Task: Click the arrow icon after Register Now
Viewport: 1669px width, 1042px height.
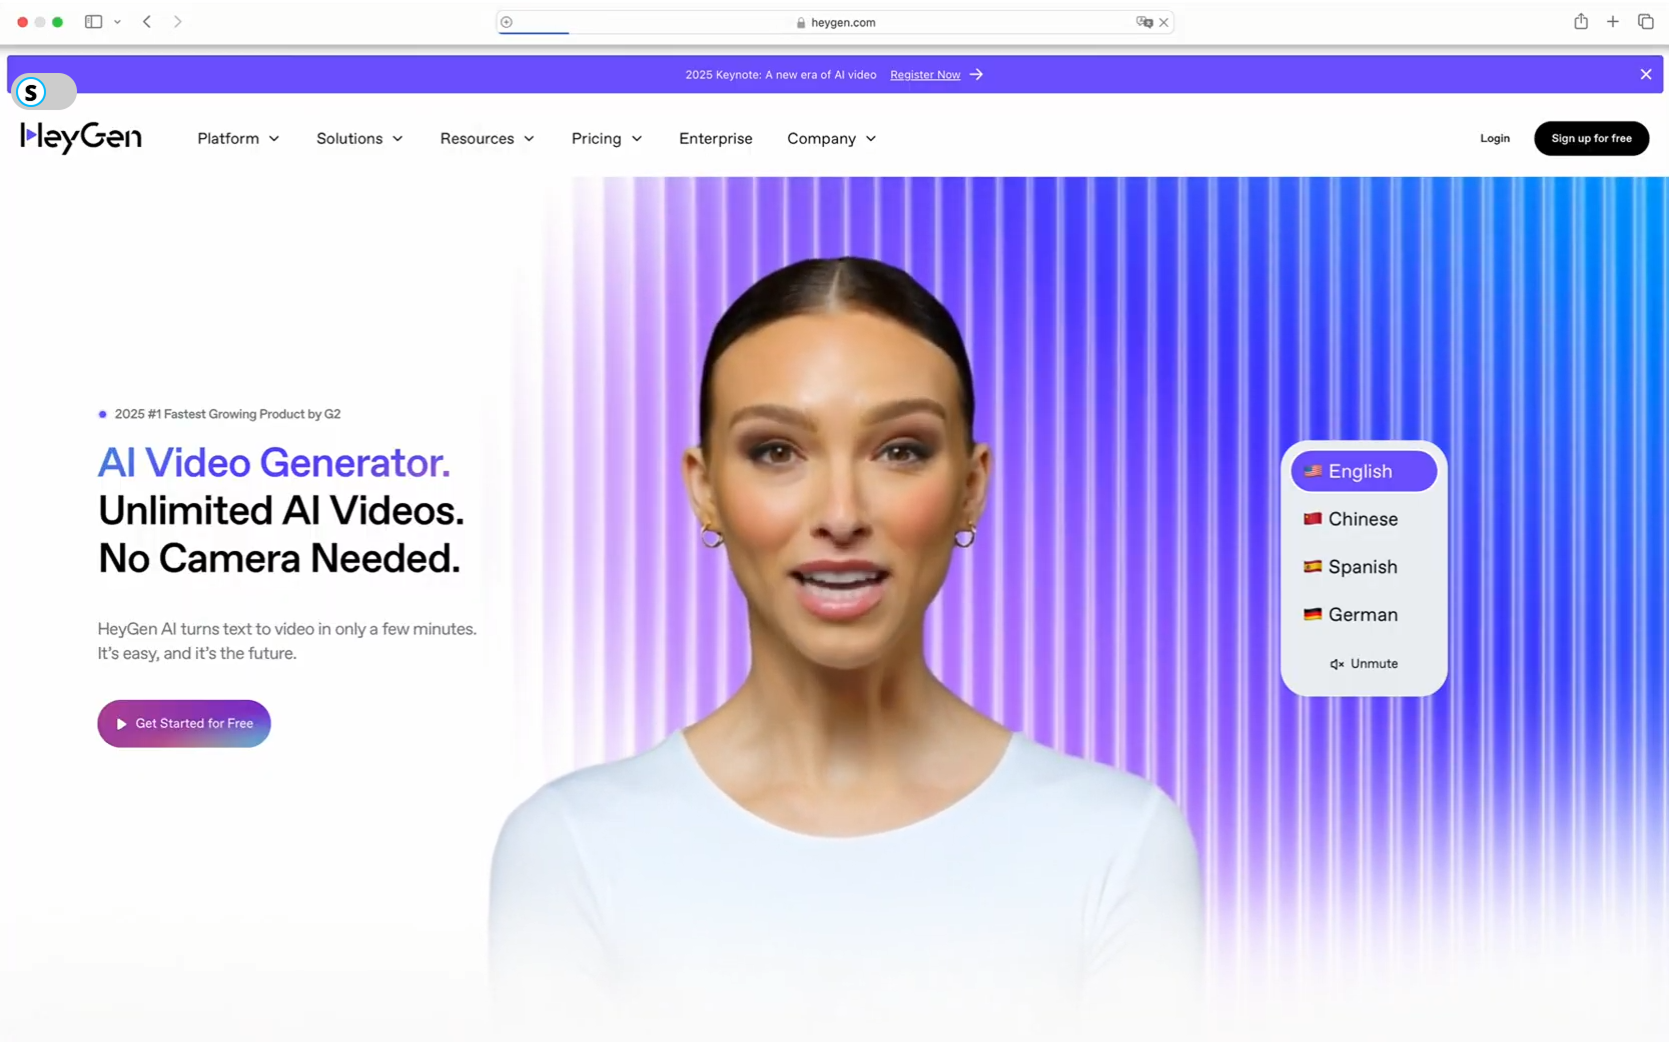Action: tap(976, 74)
